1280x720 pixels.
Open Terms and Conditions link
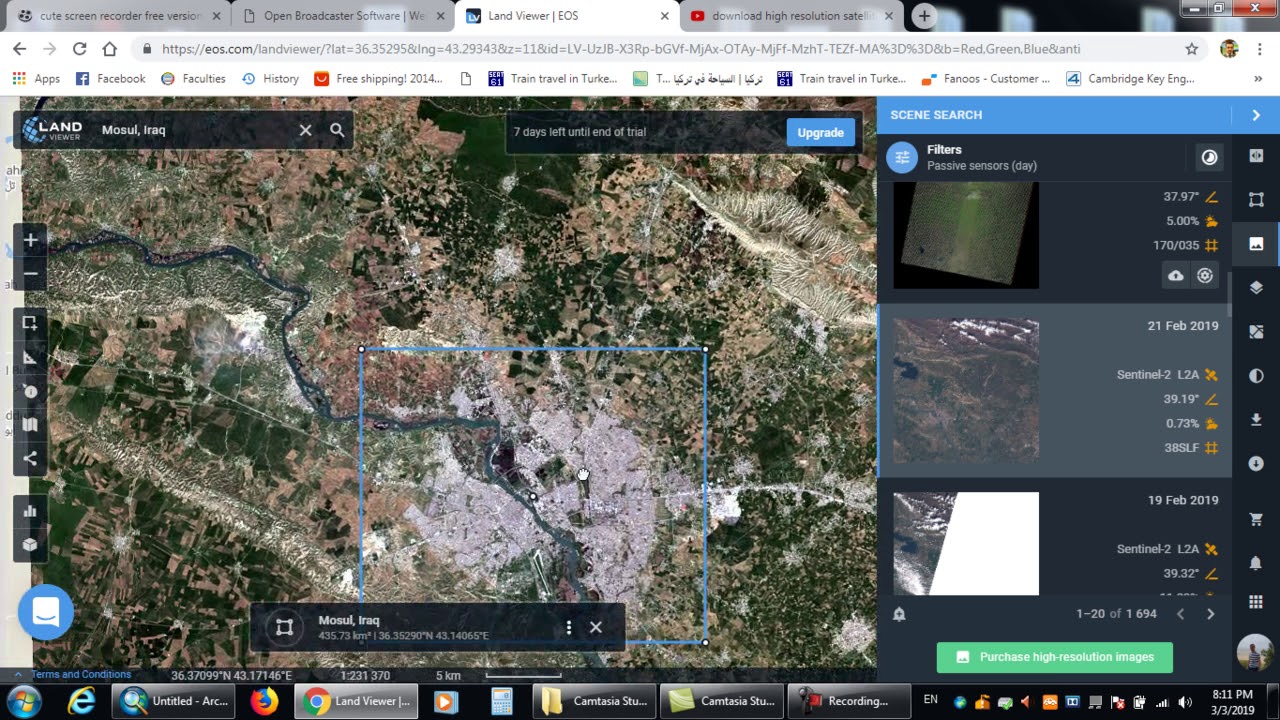coord(81,674)
